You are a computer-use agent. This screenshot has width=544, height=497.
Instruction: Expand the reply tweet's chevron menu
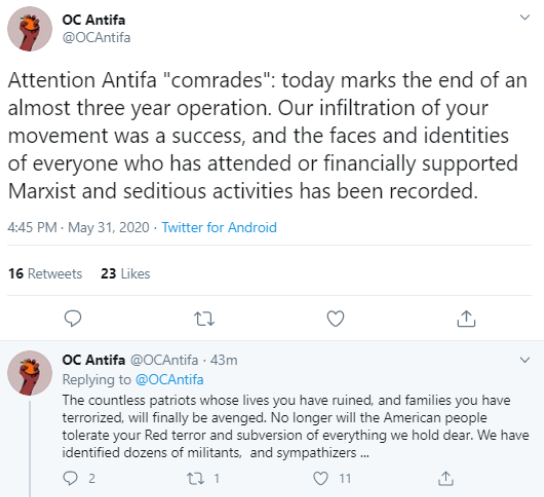pos(525,360)
